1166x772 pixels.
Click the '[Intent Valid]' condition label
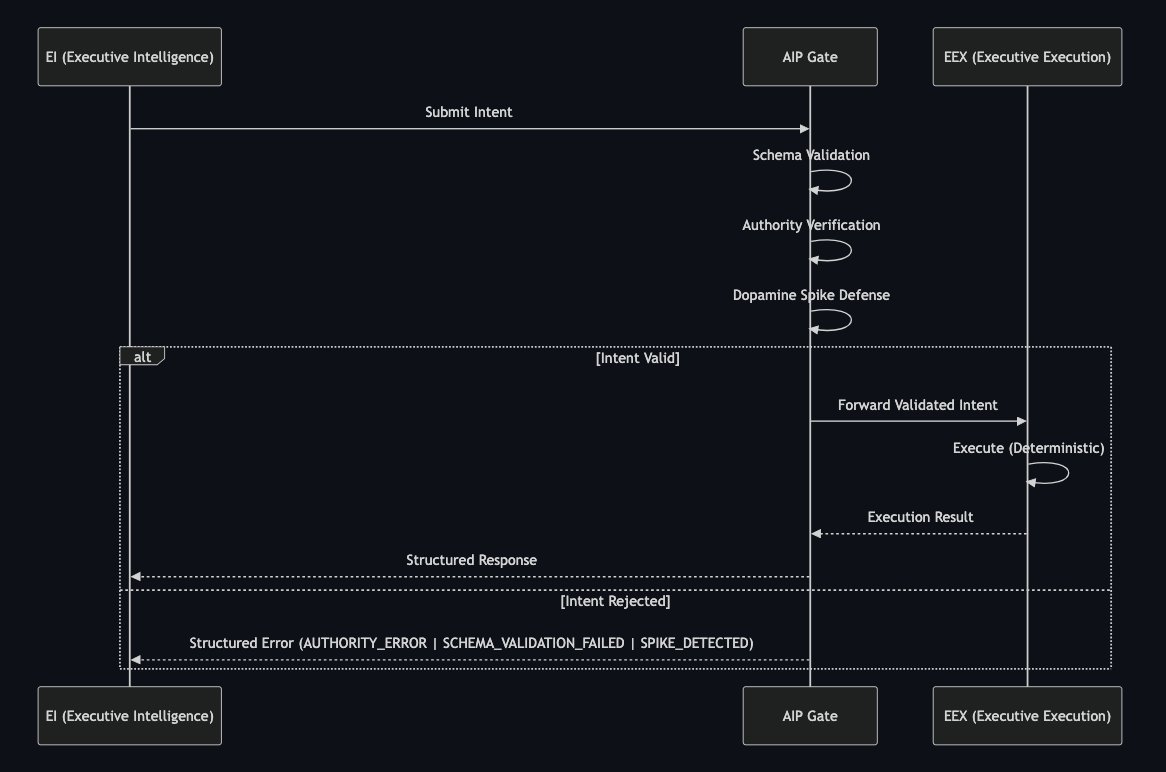(637, 358)
